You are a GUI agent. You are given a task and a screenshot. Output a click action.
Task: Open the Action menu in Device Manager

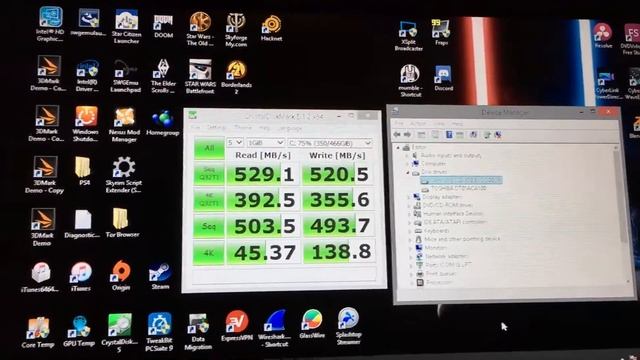click(418, 123)
